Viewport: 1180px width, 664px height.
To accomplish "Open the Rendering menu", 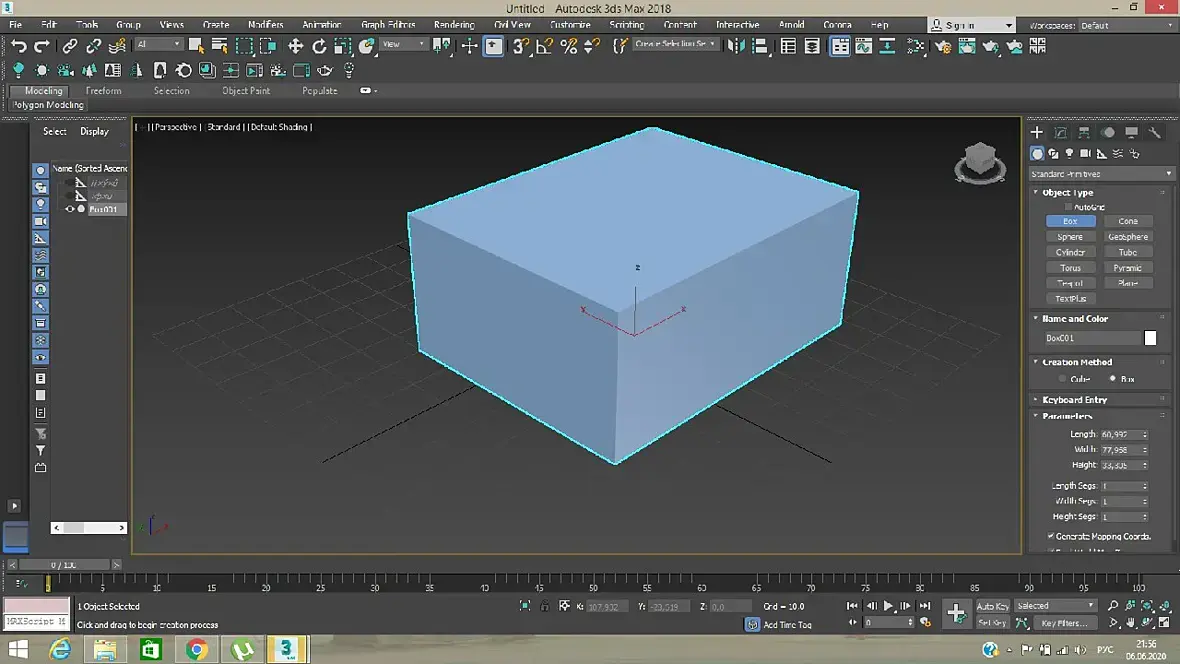I will coord(454,25).
